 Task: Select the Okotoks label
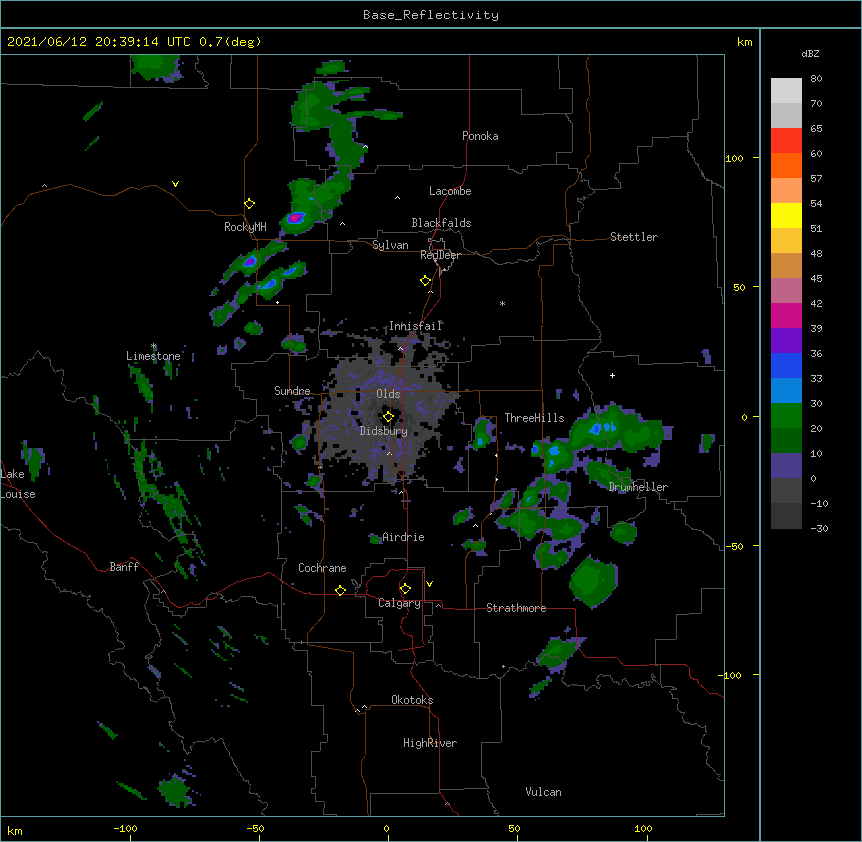pyautogui.click(x=412, y=700)
